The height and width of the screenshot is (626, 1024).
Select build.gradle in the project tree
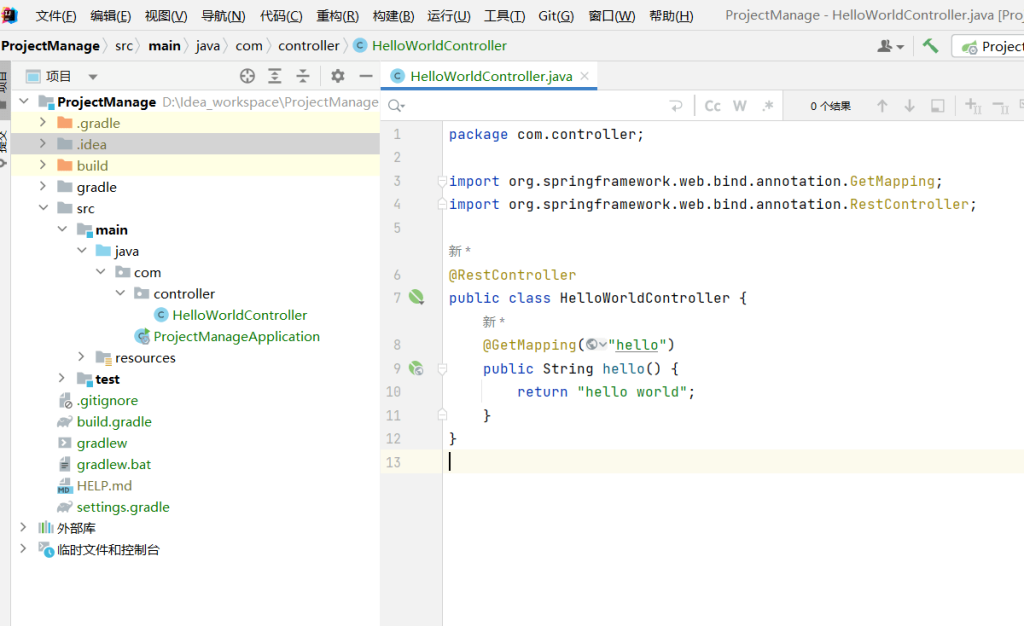tap(114, 422)
